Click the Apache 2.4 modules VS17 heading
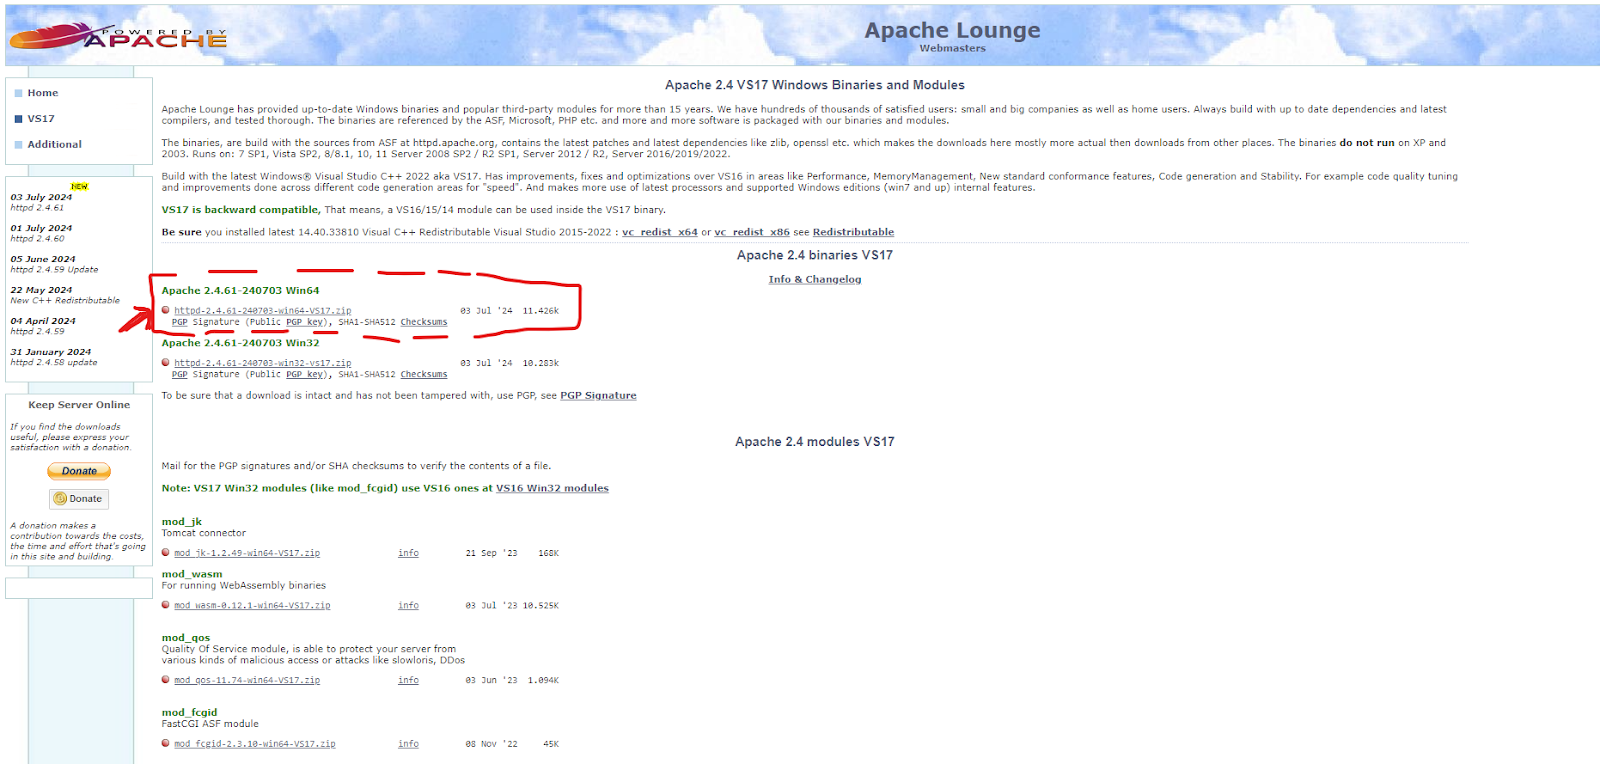 tap(815, 442)
